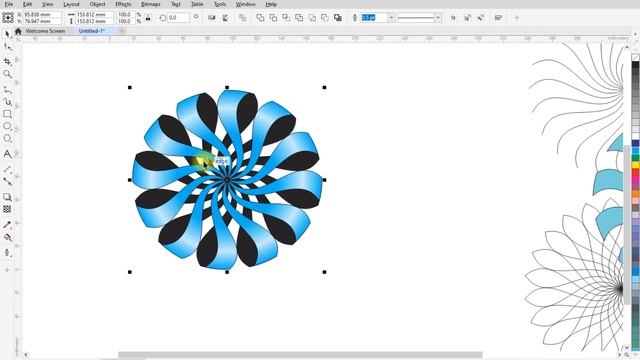The width and height of the screenshot is (640, 360).
Task: Select the Pick tool in the toolbox
Action: click(7, 34)
